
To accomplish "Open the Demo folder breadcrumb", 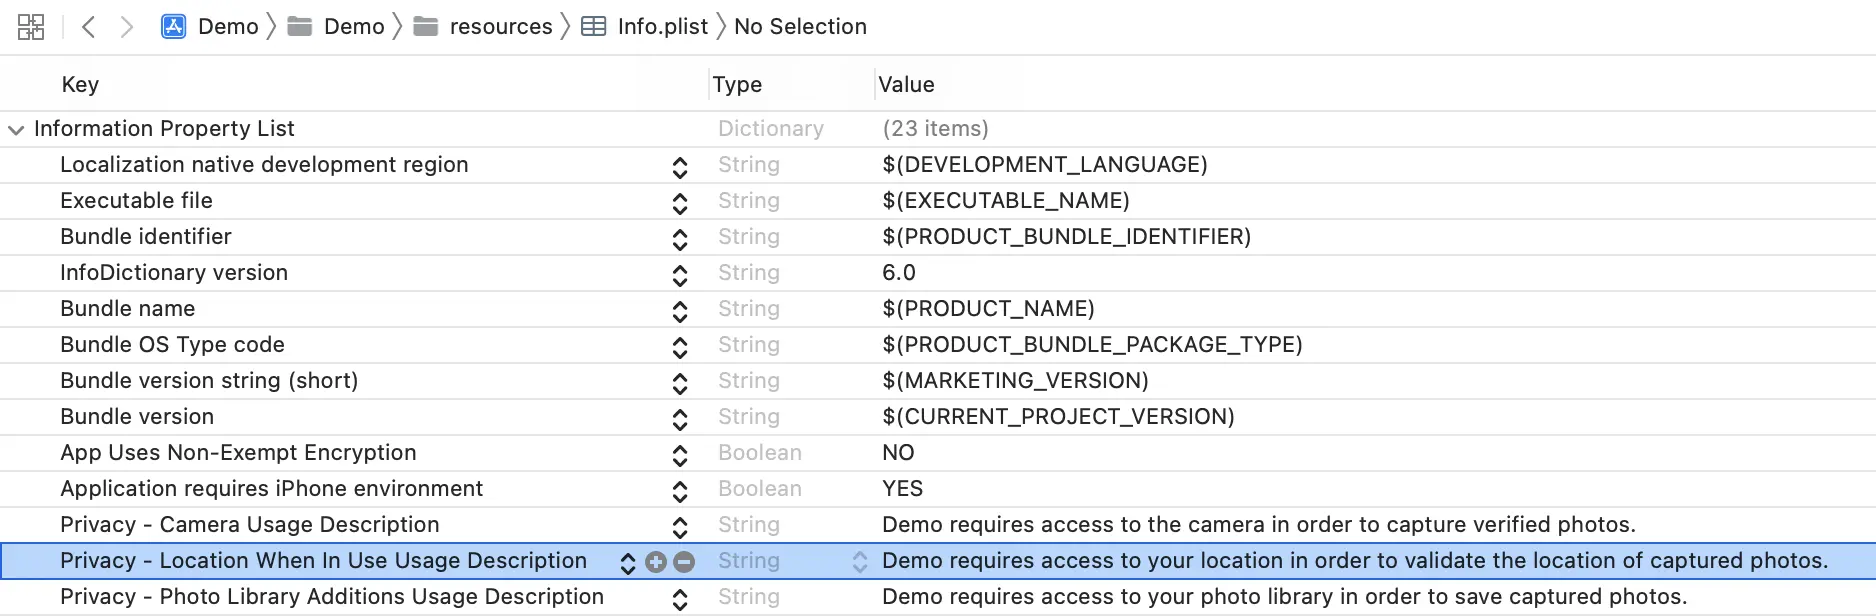I will click(x=336, y=27).
